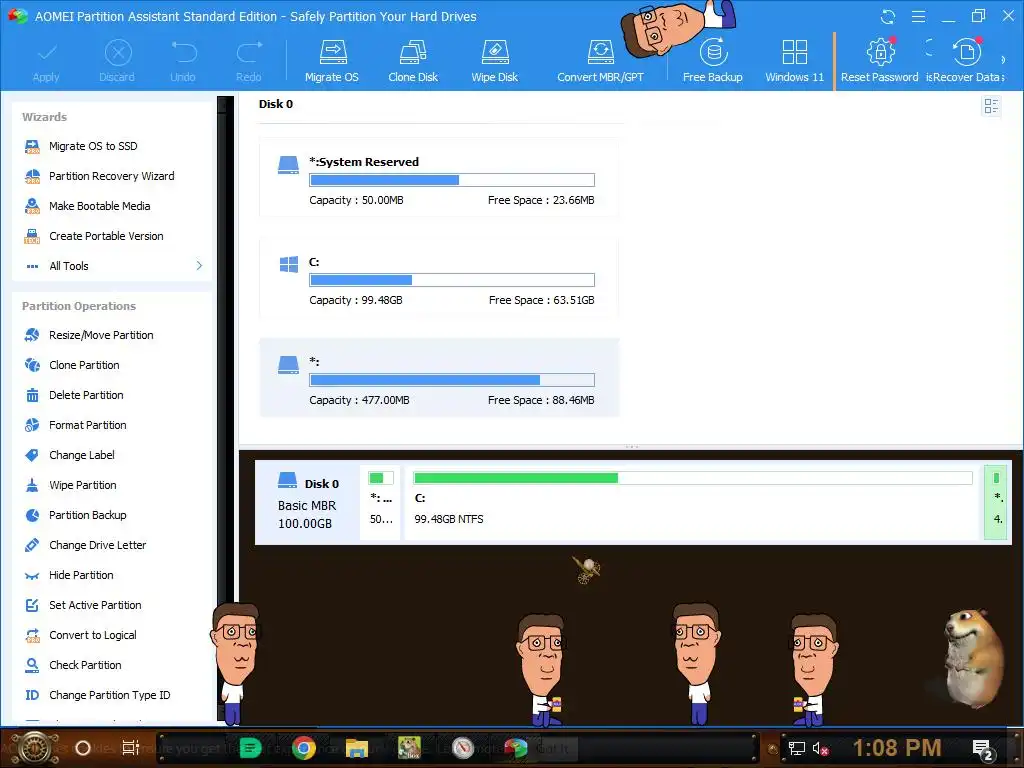Open the Clone Disk tool
The width and height of the screenshot is (1024, 768).
[x=413, y=61]
